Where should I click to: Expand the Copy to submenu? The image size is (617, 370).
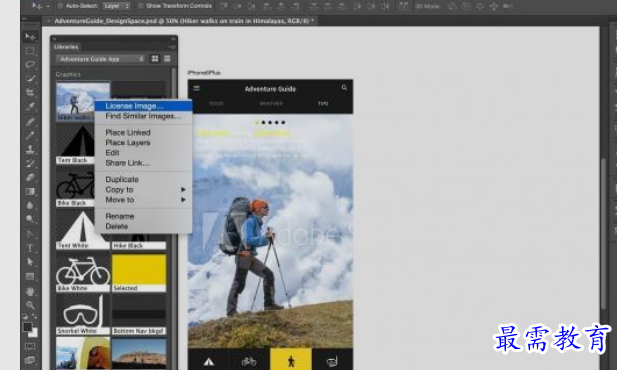coord(143,190)
